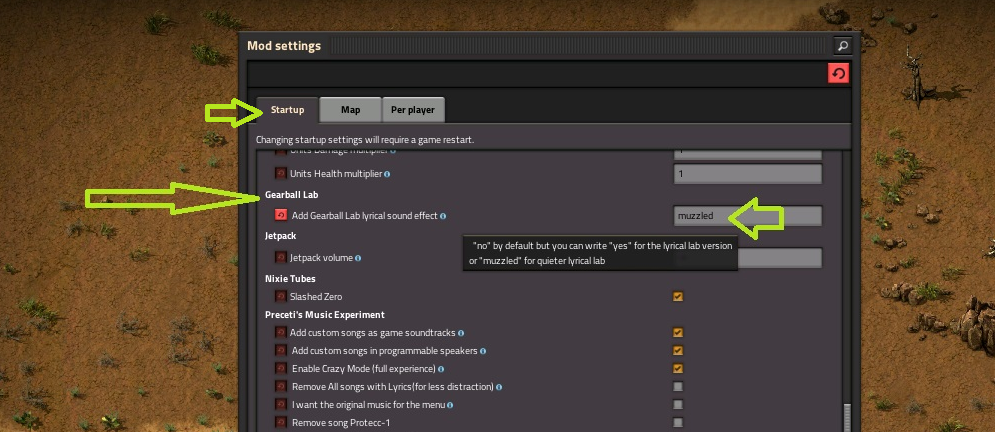Click the Gearball Lab field containing muzzled

pyautogui.click(x=748, y=216)
